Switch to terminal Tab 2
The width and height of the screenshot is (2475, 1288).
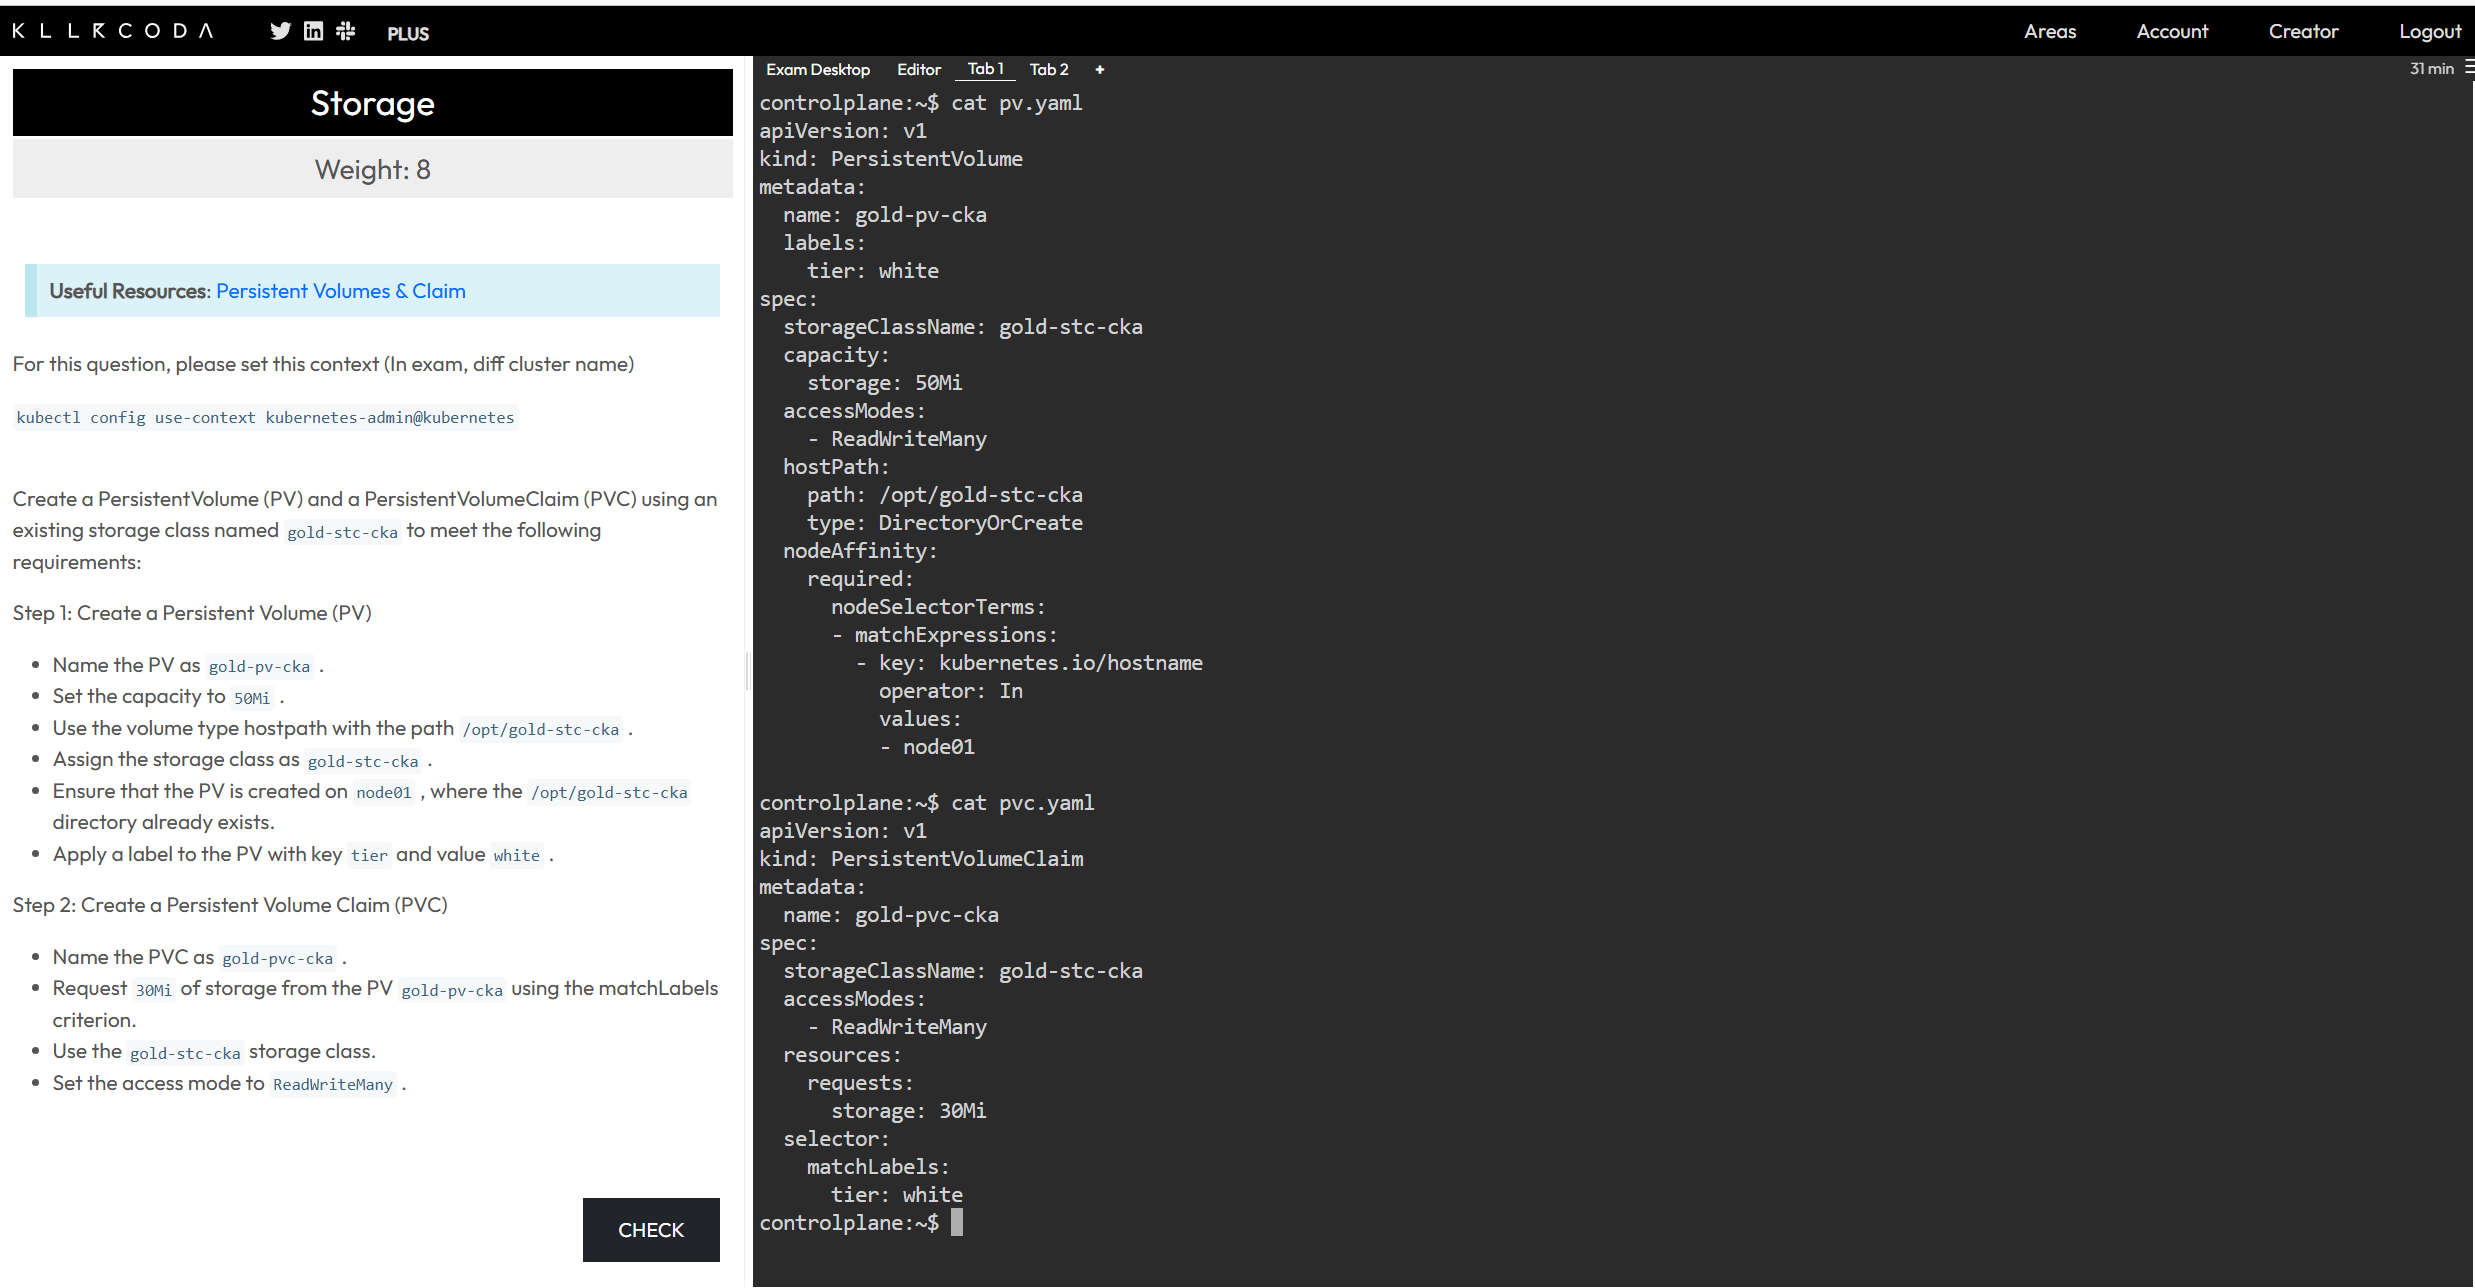click(1049, 69)
